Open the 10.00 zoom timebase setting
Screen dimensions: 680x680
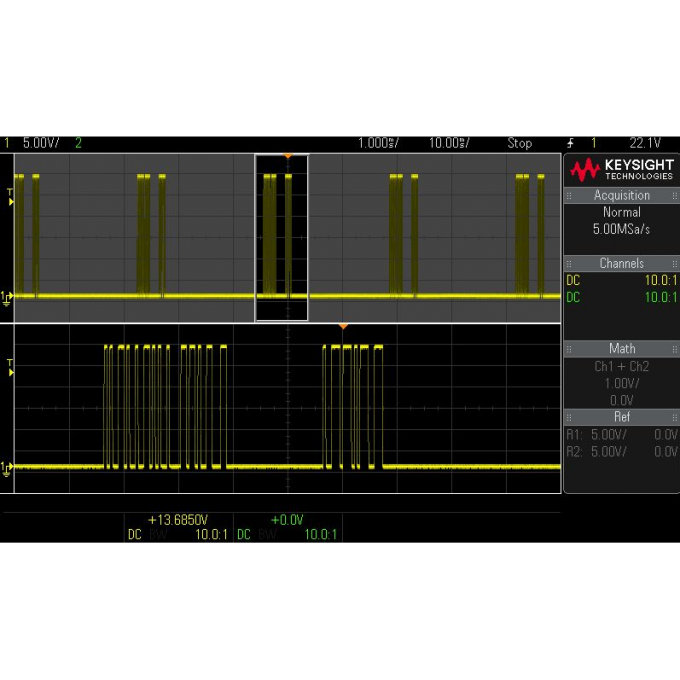click(449, 143)
